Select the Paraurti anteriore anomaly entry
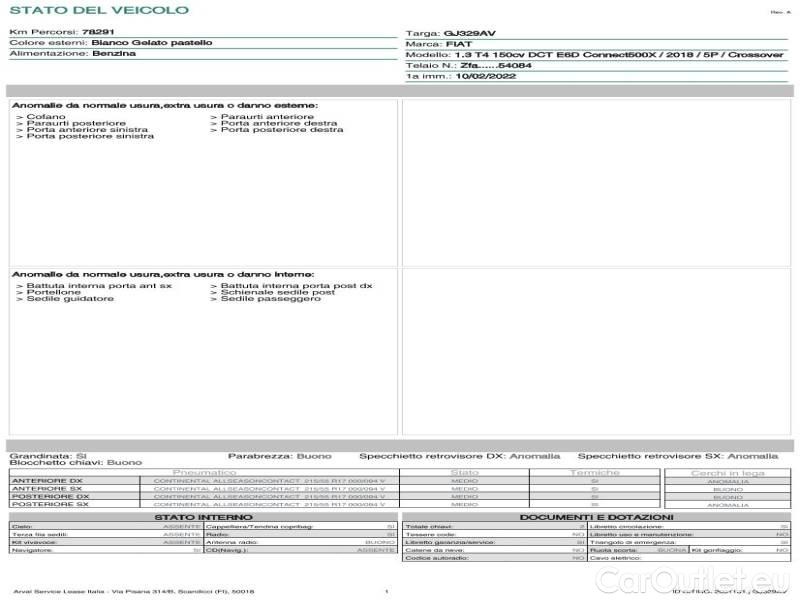Image resolution: width=800 pixels, height=600 pixels. (252, 117)
